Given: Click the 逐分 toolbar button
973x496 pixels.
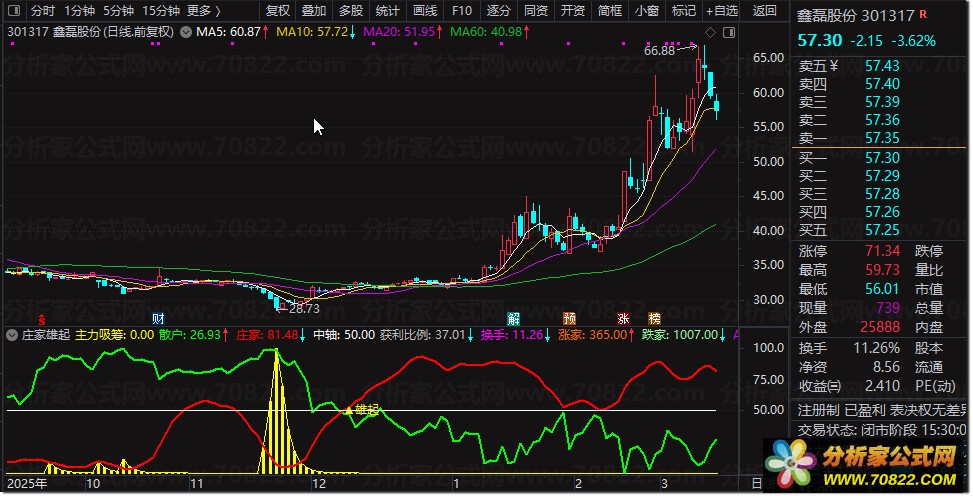Looking at the screenshot, I should tap(498, 11).
